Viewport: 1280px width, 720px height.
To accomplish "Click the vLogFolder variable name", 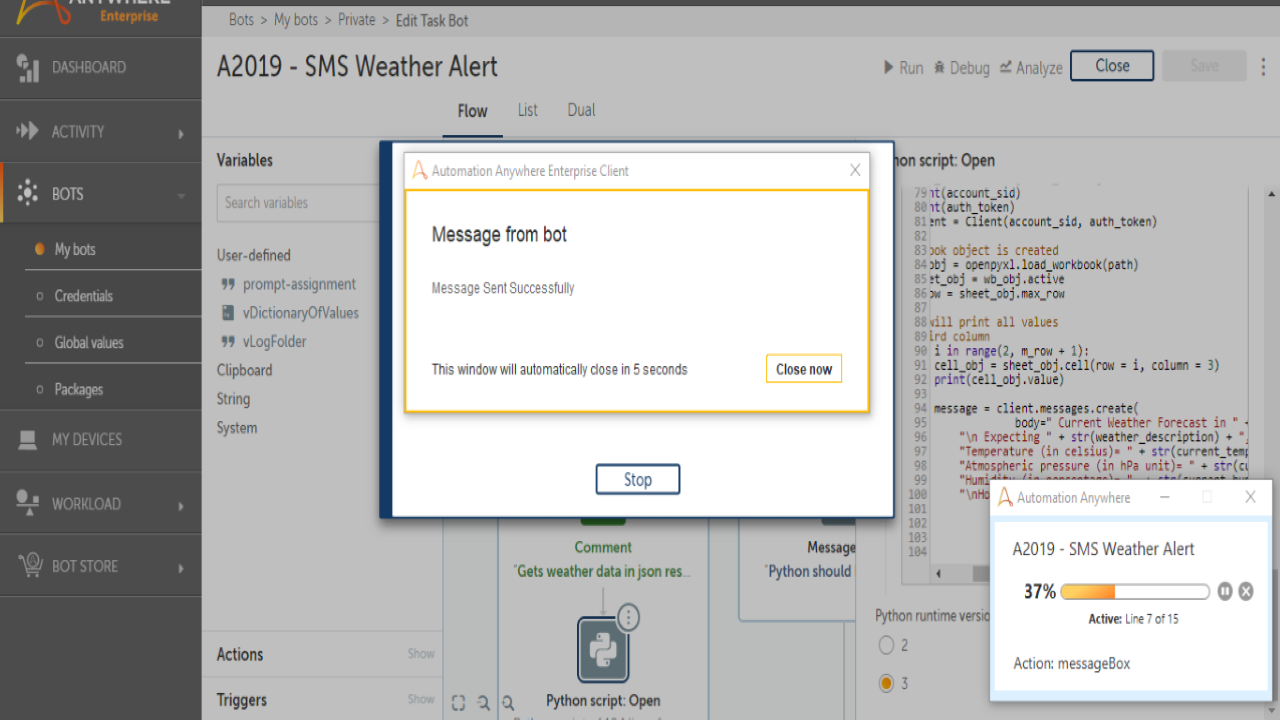I will click(x=275, y=341).
